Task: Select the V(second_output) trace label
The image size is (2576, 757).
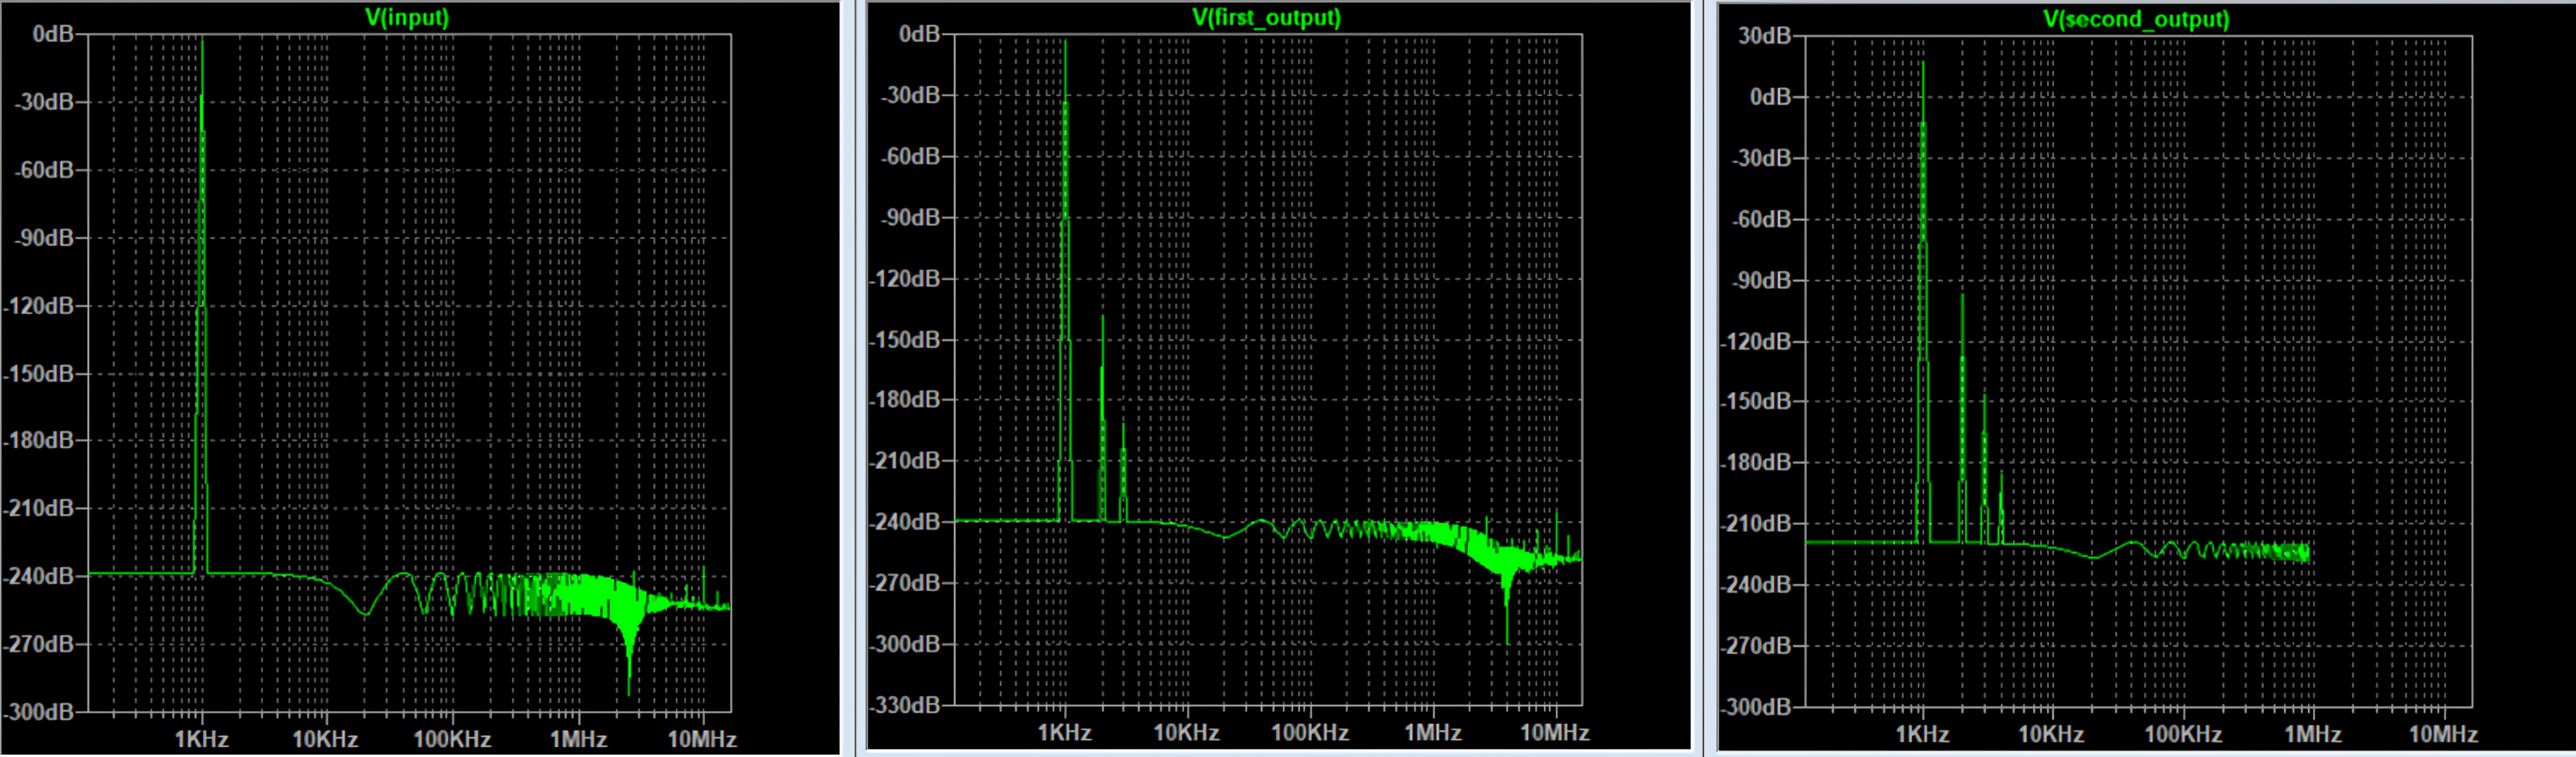Action: [2136, 19]
